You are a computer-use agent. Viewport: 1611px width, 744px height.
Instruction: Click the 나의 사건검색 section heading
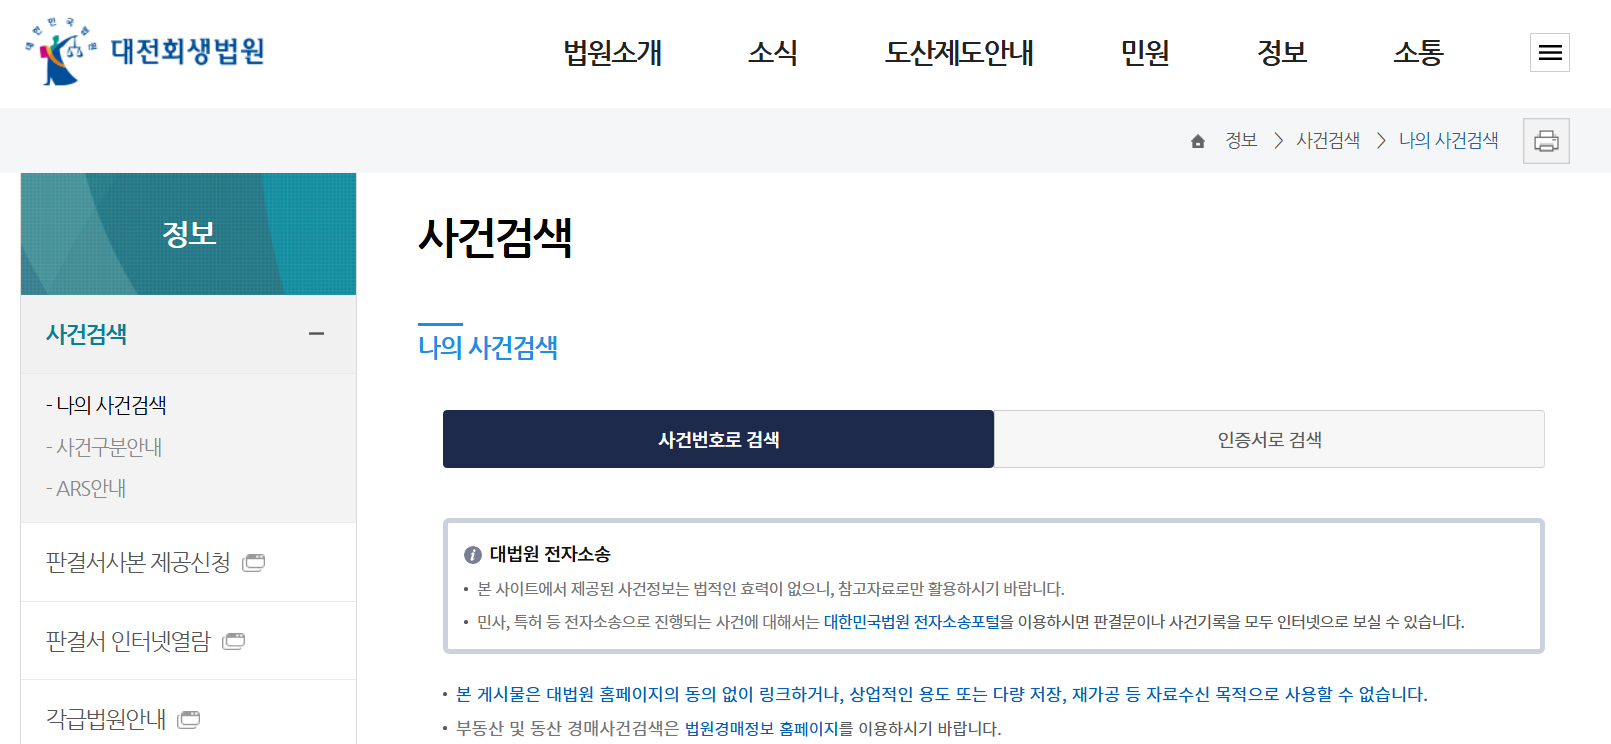[488, 347]
